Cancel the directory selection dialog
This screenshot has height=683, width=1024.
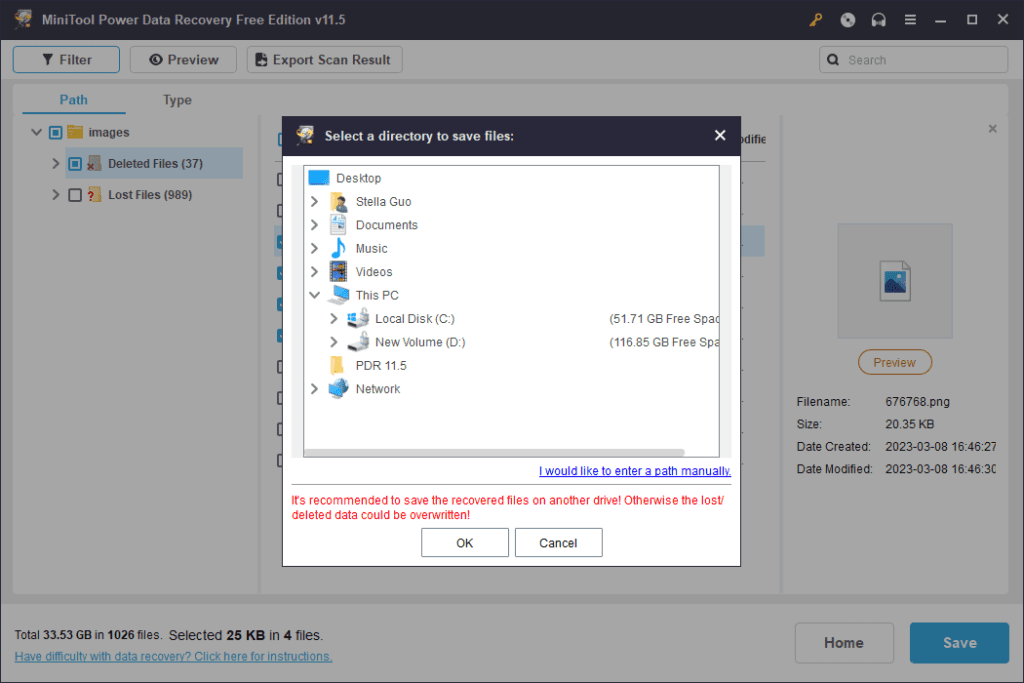(x=558, y=543)
